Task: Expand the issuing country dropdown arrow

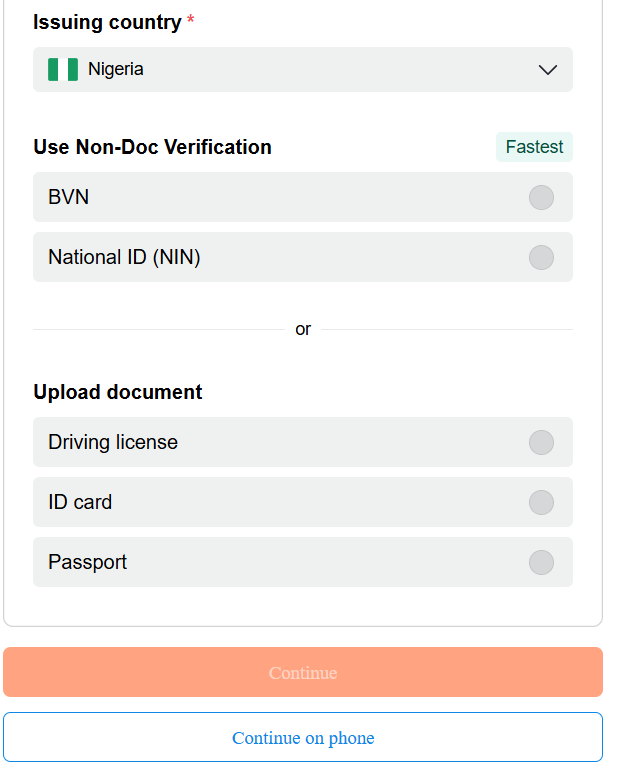Action: point(547,70)
